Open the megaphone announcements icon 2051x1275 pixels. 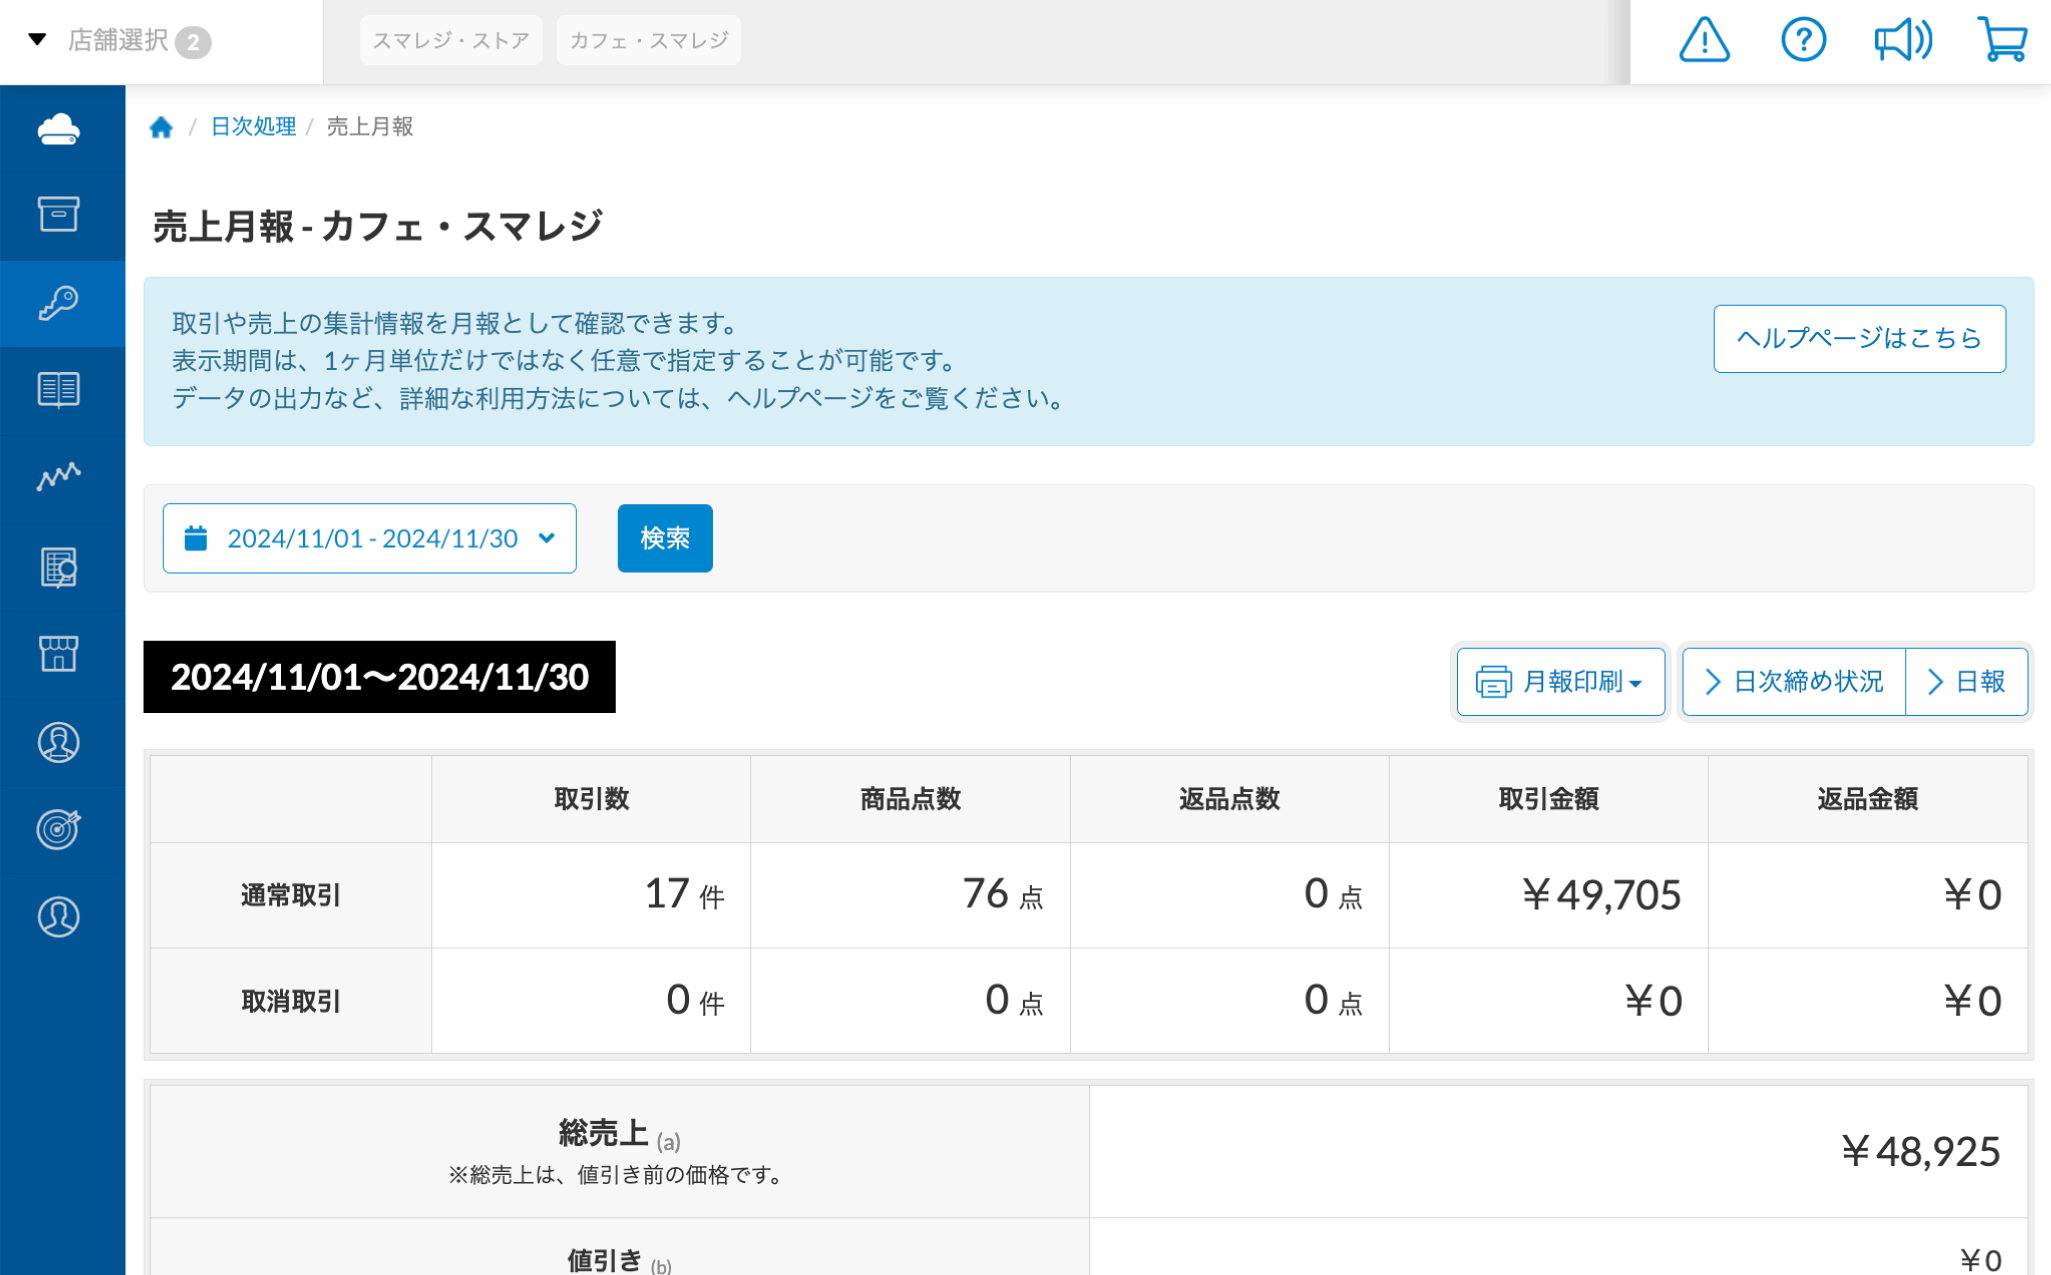click(x=1902, y=41)
